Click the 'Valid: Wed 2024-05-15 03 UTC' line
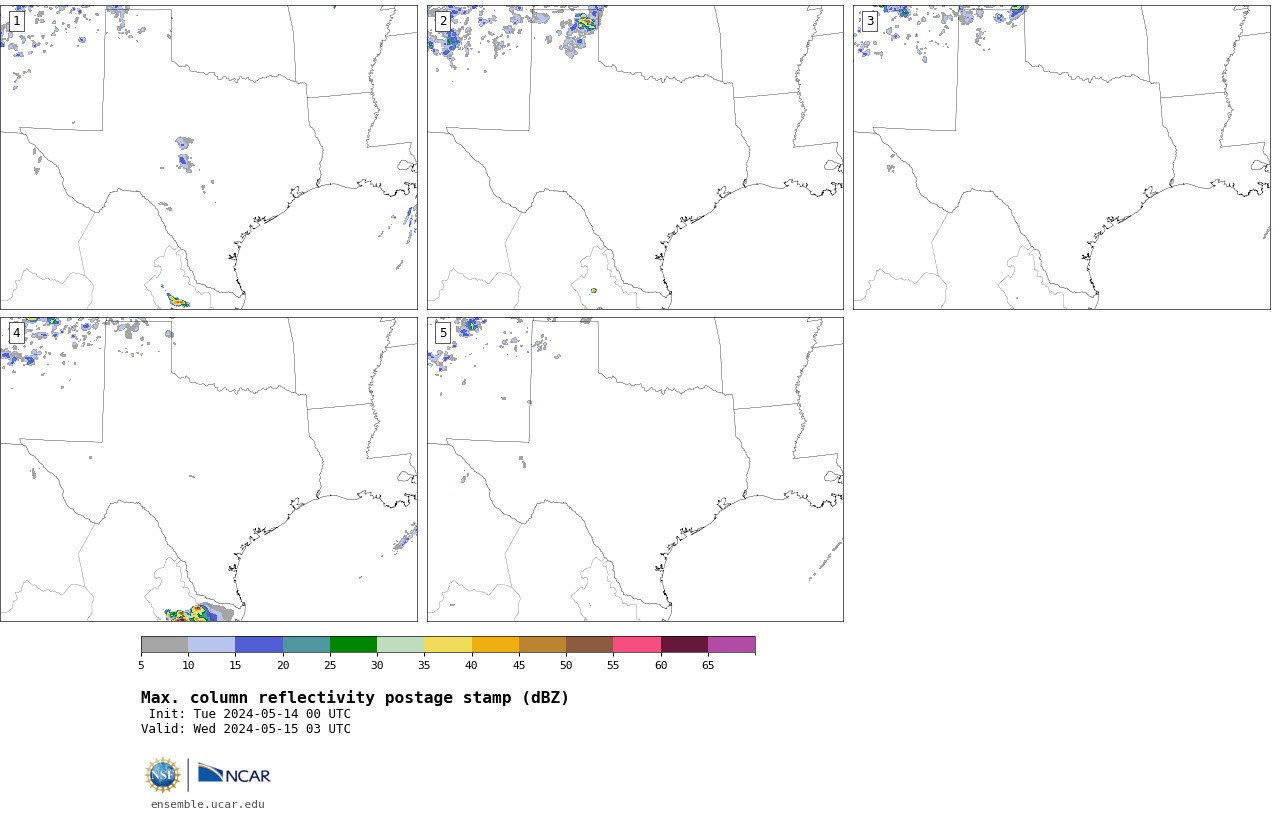 [x=246, y=729]
